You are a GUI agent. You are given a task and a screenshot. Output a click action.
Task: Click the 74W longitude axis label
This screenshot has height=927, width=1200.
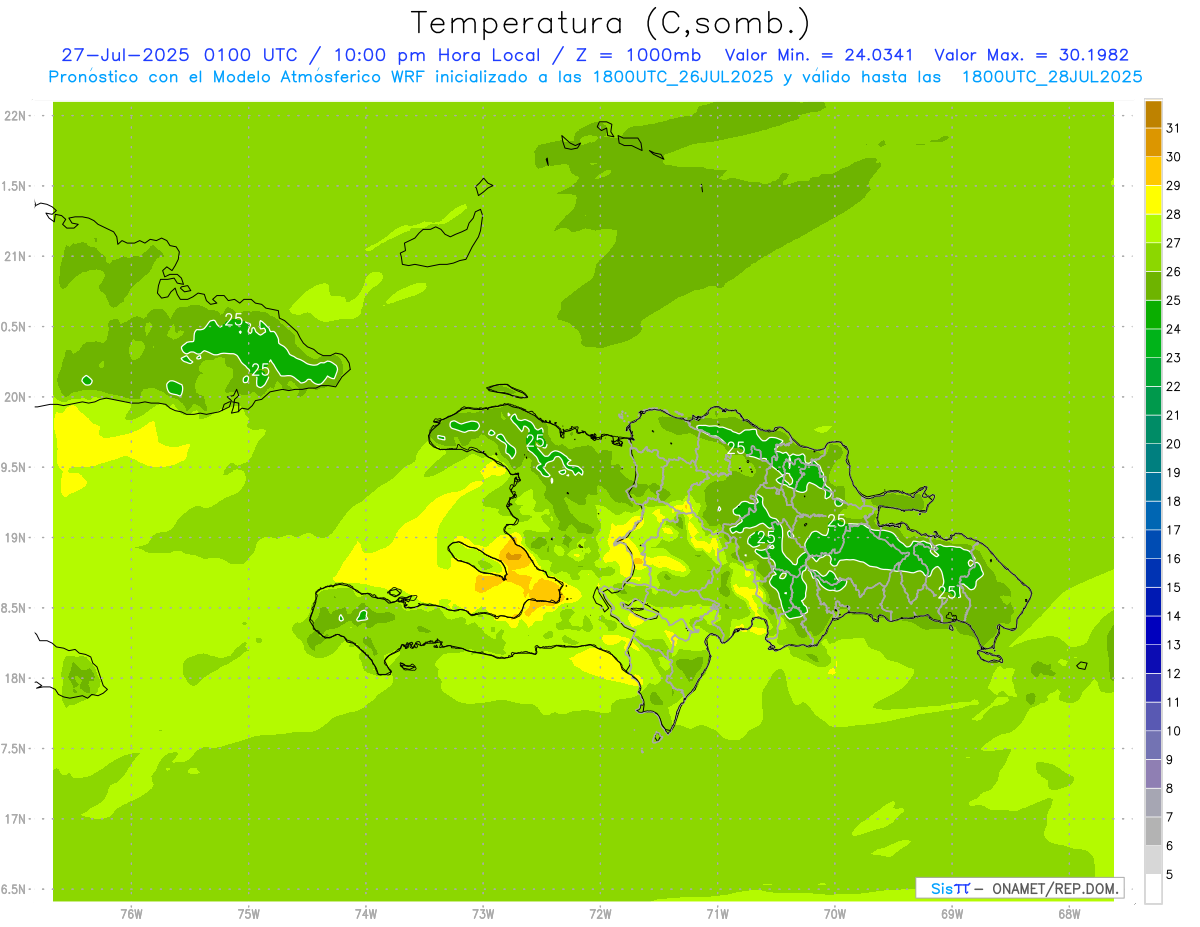click(x=366, y=914)
